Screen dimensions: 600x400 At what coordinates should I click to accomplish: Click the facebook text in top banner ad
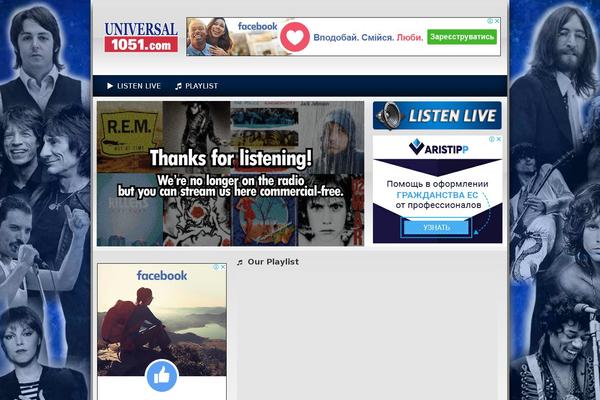(x=257, y=26)
